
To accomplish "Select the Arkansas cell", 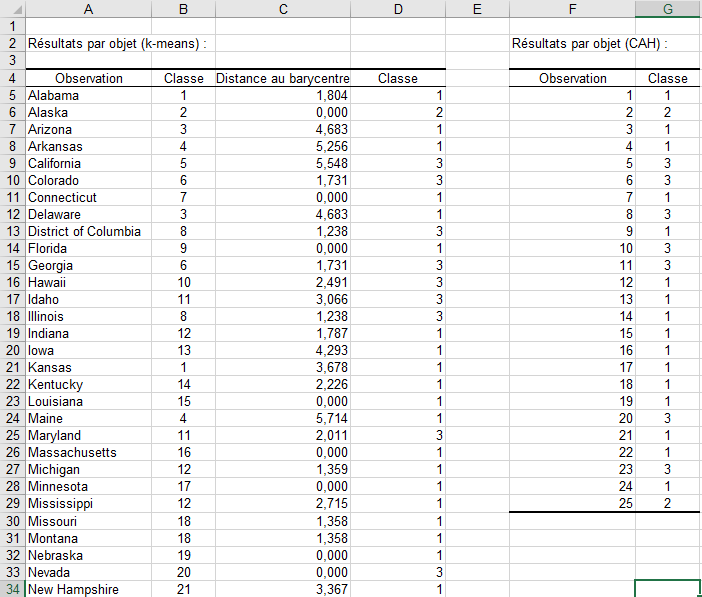I will coord(89,146).
